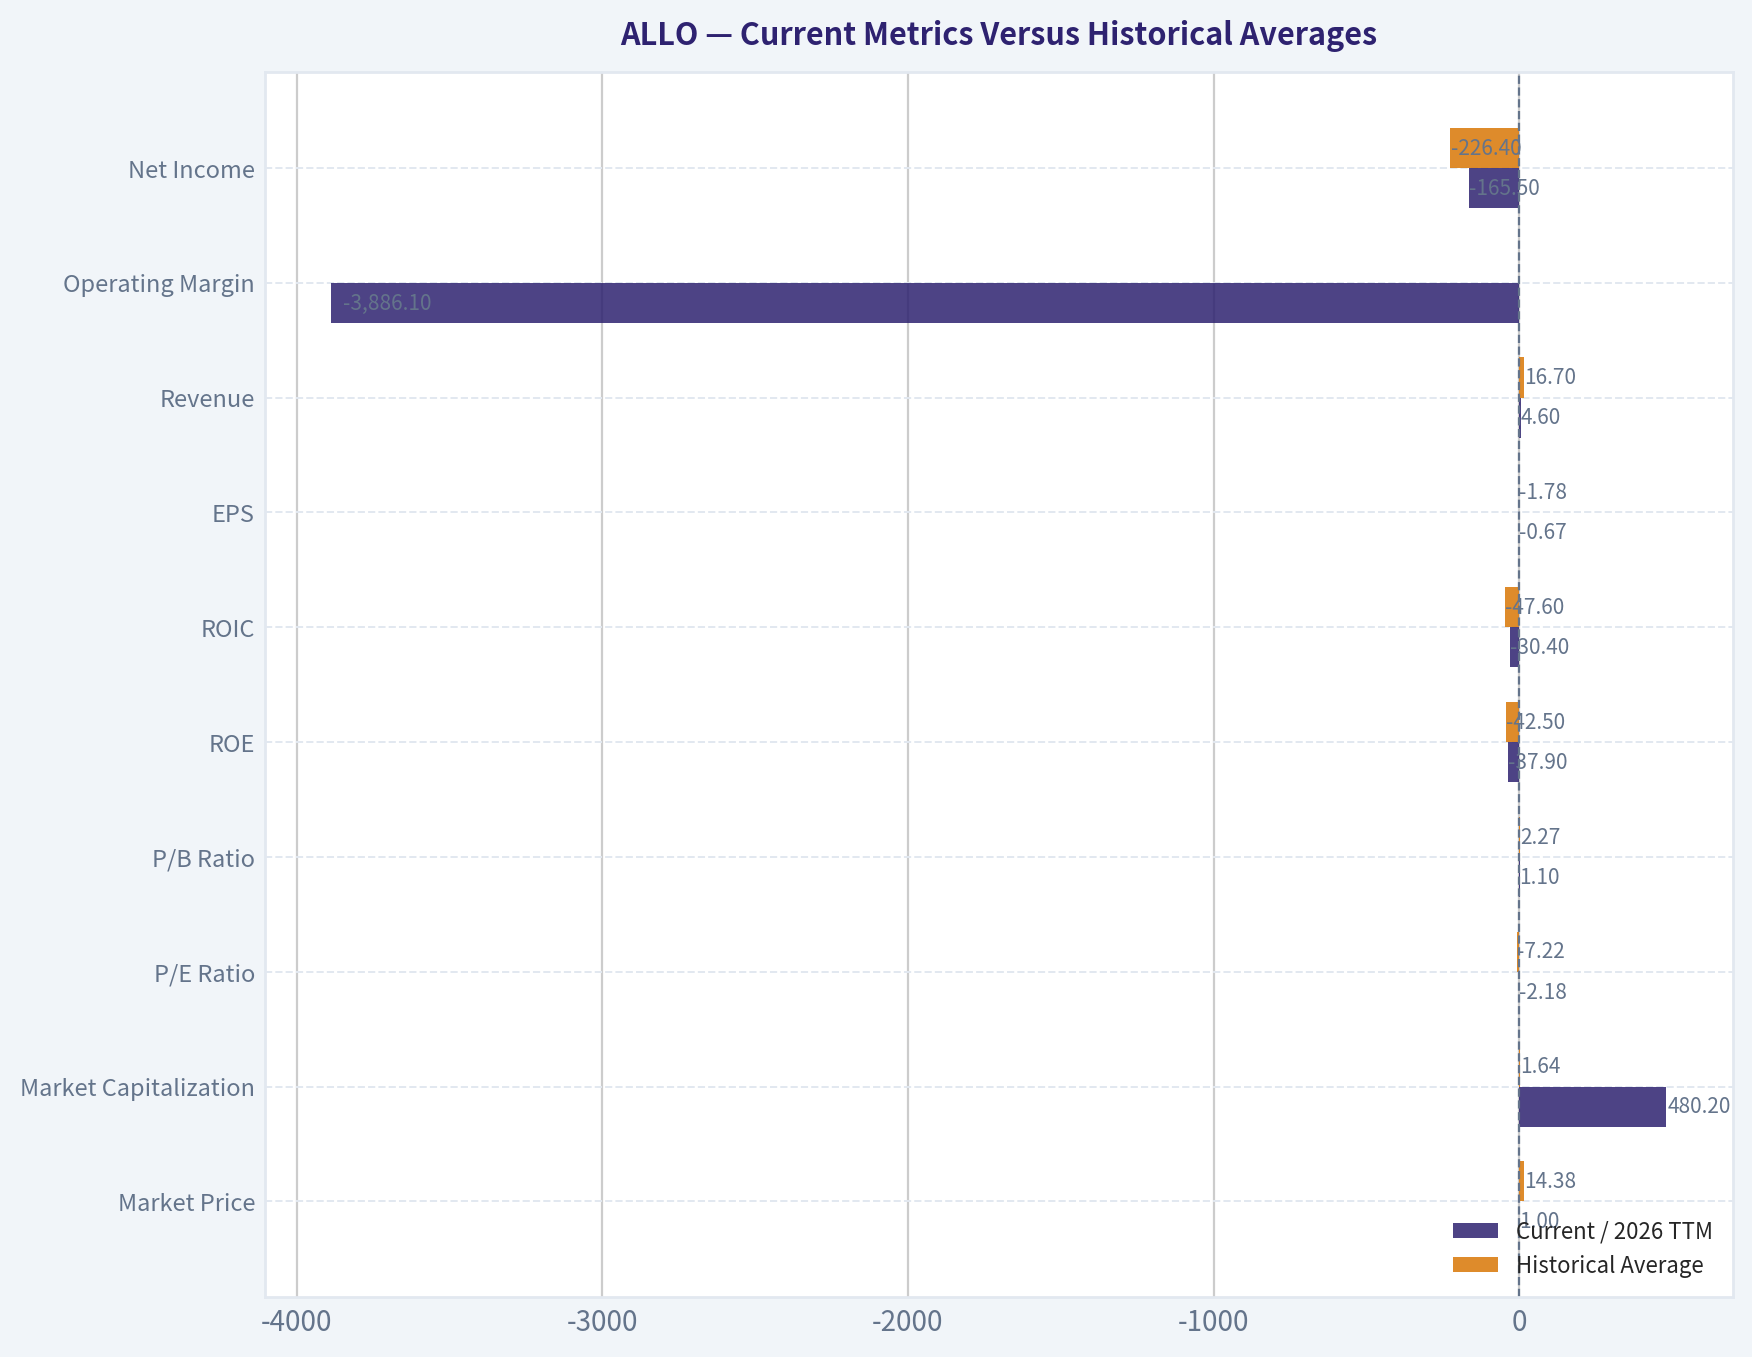
Task: Click the '4.60' Revenue value label
Action: 1540,417
